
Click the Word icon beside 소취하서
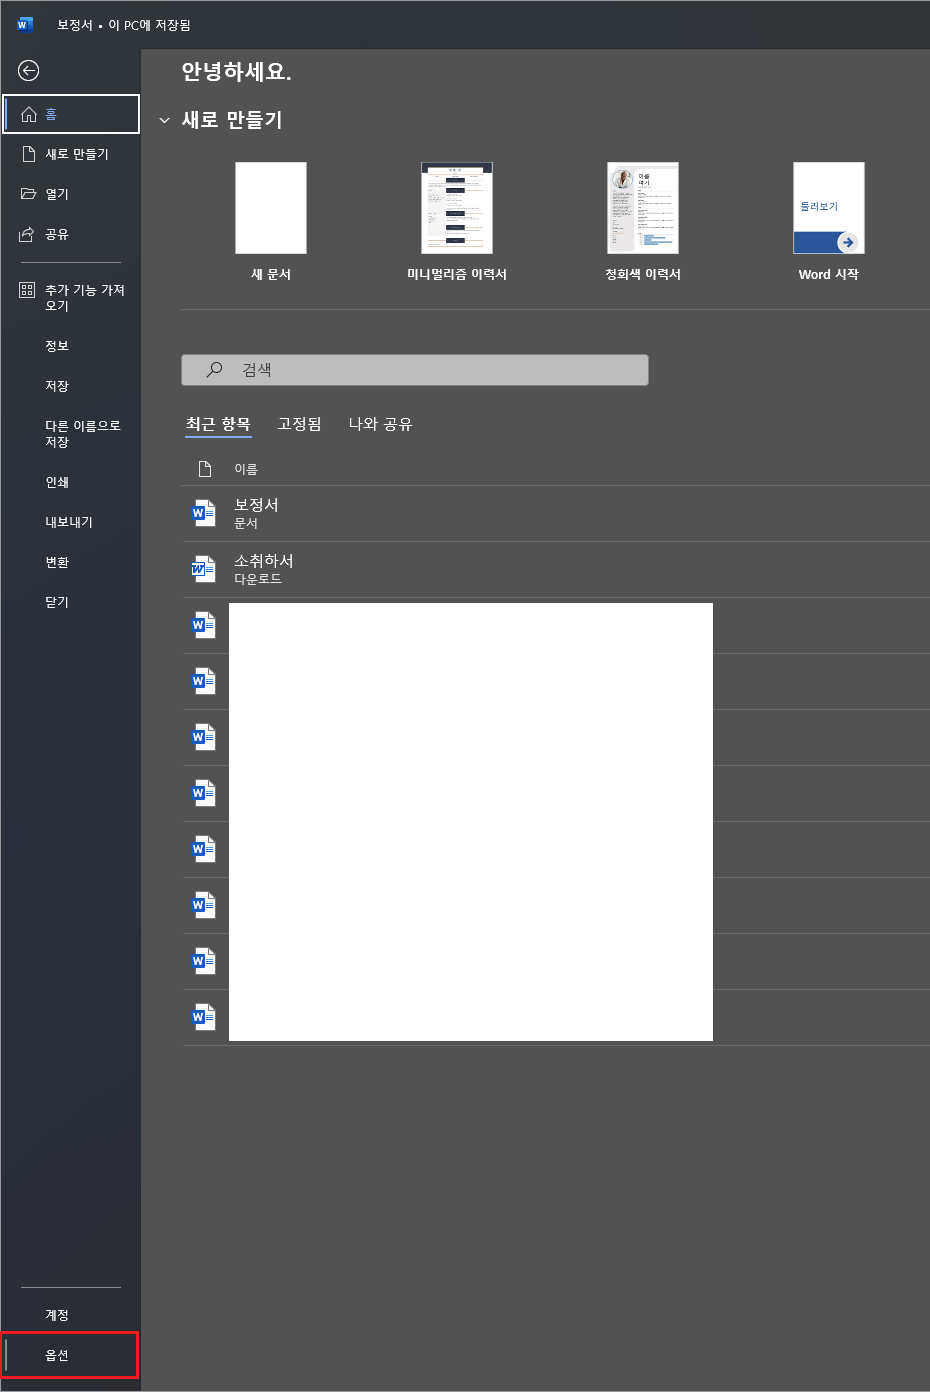click(x=204, y=569)
